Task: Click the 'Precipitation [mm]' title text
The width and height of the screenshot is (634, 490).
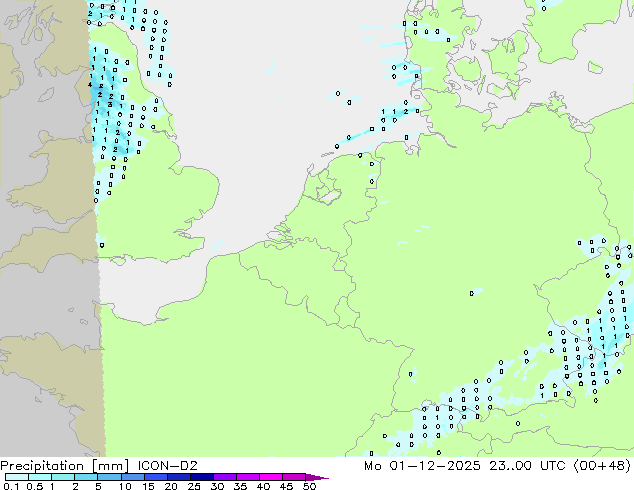Action: pyautogui.click(x=65, y=465)
